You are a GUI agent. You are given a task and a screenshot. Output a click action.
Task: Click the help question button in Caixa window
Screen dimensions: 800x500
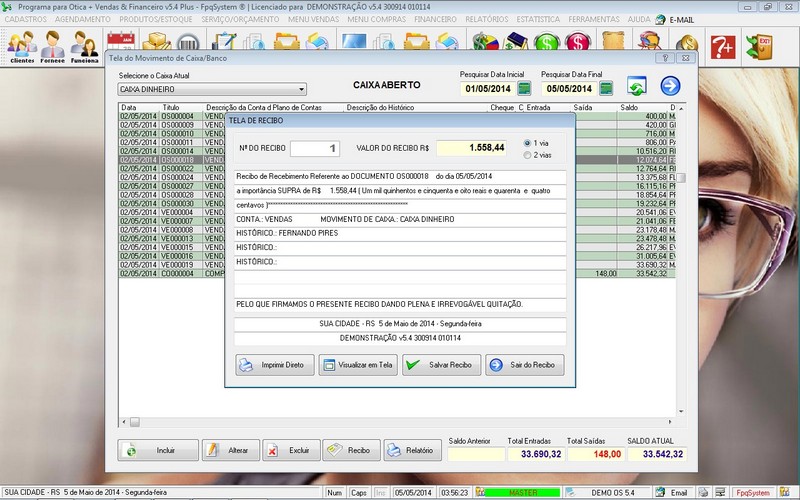(x=665, y=58)
